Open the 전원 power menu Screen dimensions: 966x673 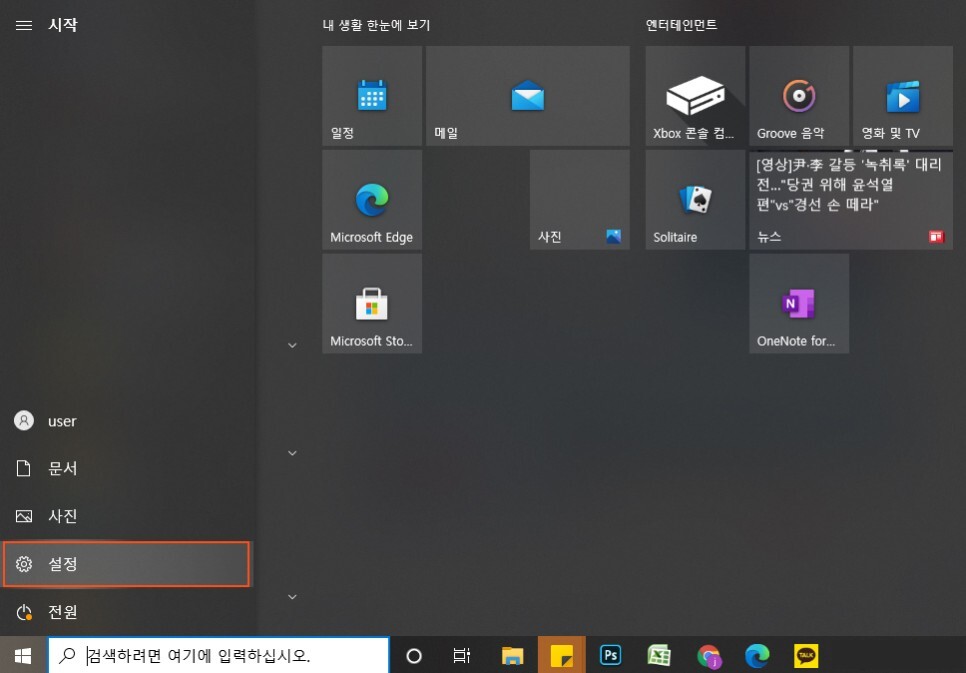click(126, 612)
